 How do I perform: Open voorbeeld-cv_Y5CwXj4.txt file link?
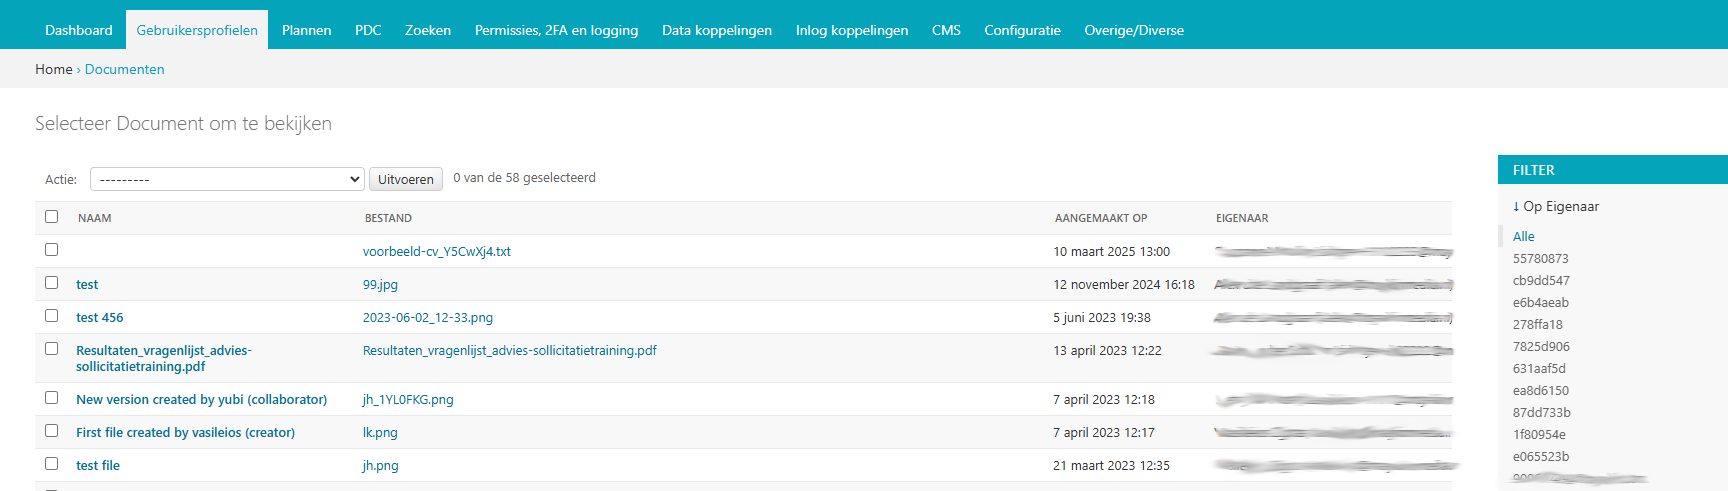436,252
